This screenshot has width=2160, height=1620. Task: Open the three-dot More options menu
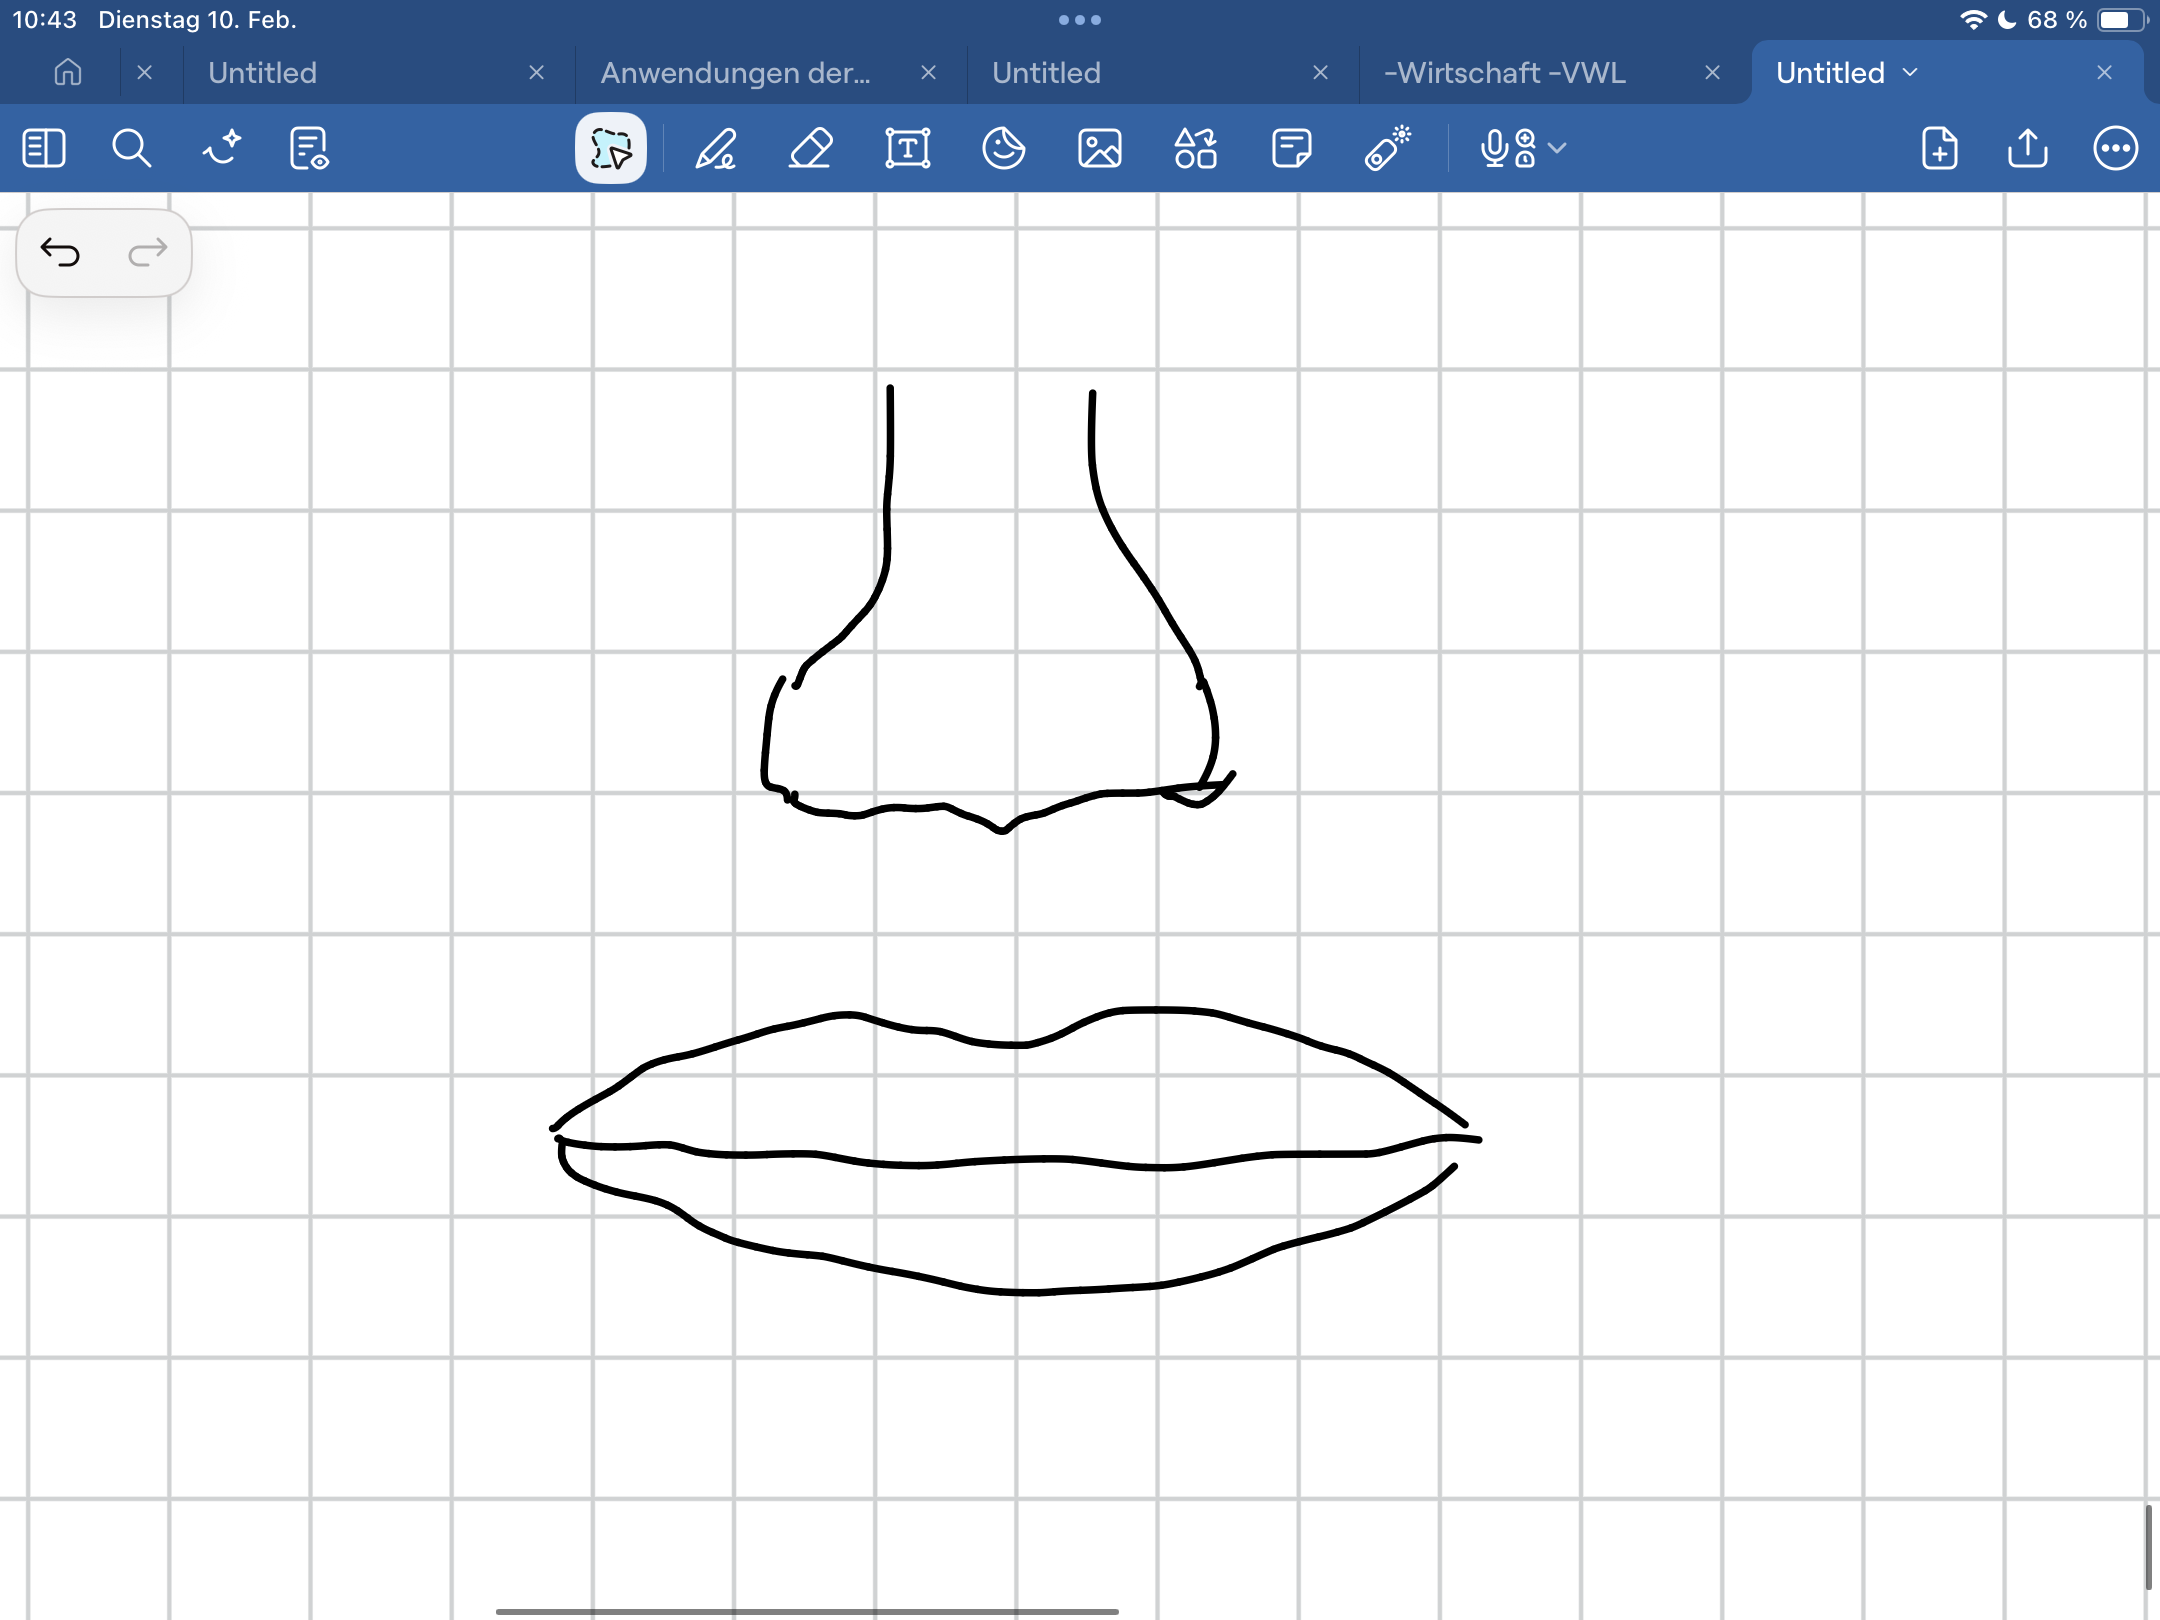(2115, 149)
